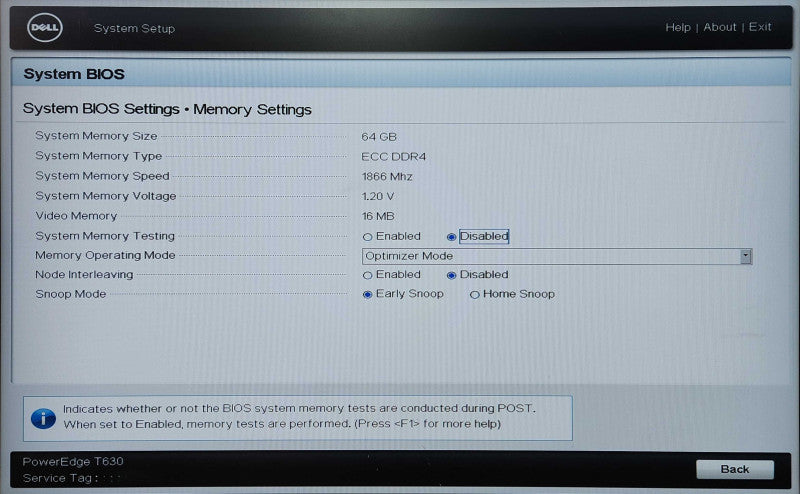Click the PowerEdge T630 model text
The width and height of the screenshot is (800, 494).
point(73,461)
